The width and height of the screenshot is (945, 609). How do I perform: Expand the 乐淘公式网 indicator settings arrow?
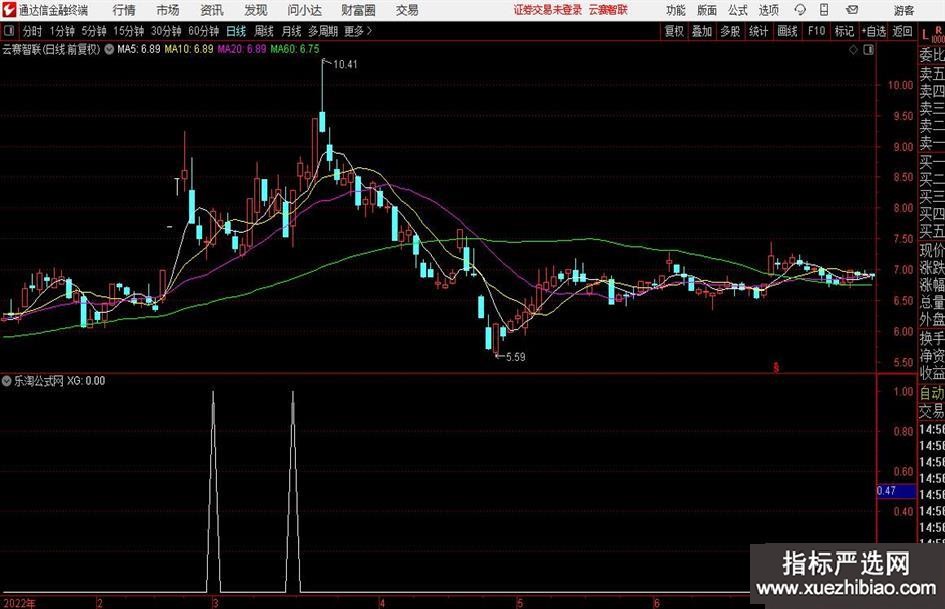7,380
